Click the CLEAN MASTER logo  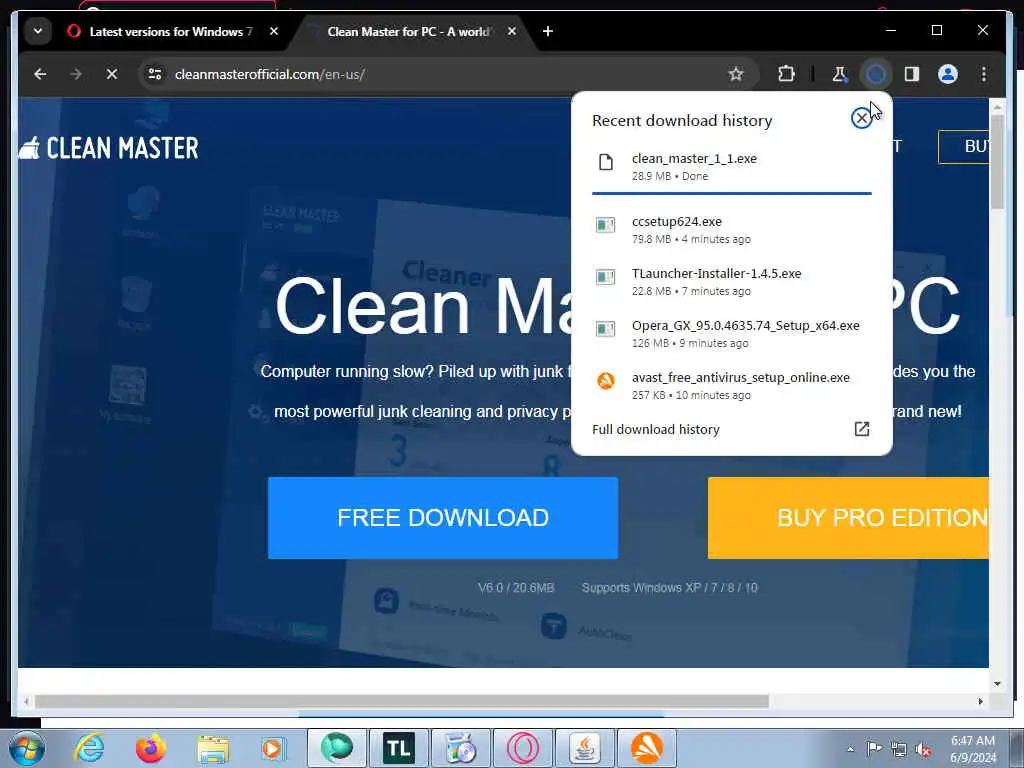pyautogui.click(x=108, y=148)
